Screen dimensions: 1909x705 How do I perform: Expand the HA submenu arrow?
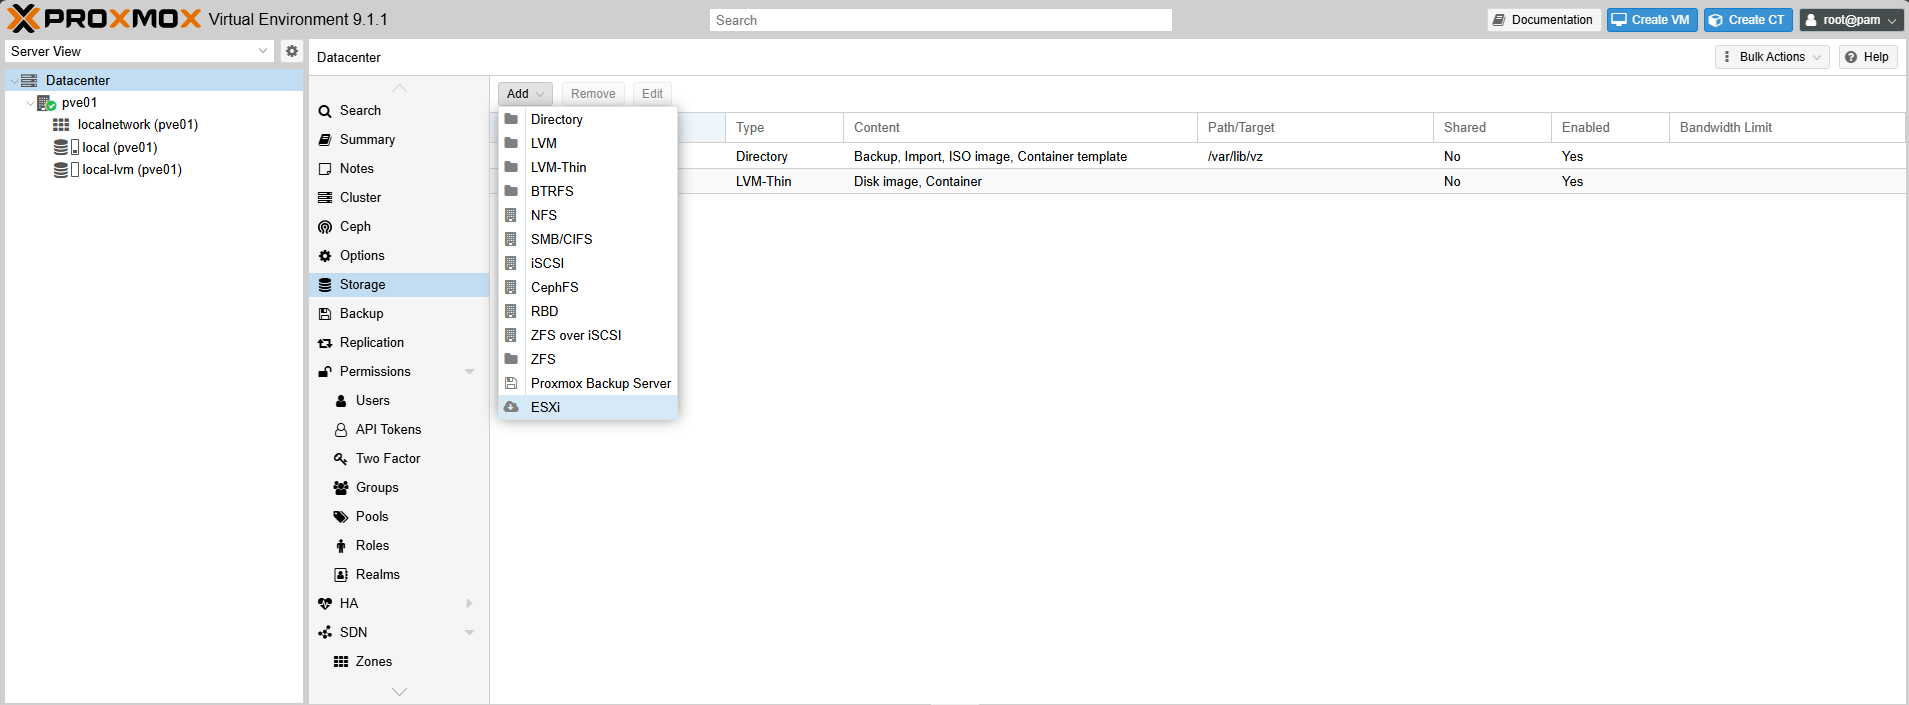[x=470, y=604]
